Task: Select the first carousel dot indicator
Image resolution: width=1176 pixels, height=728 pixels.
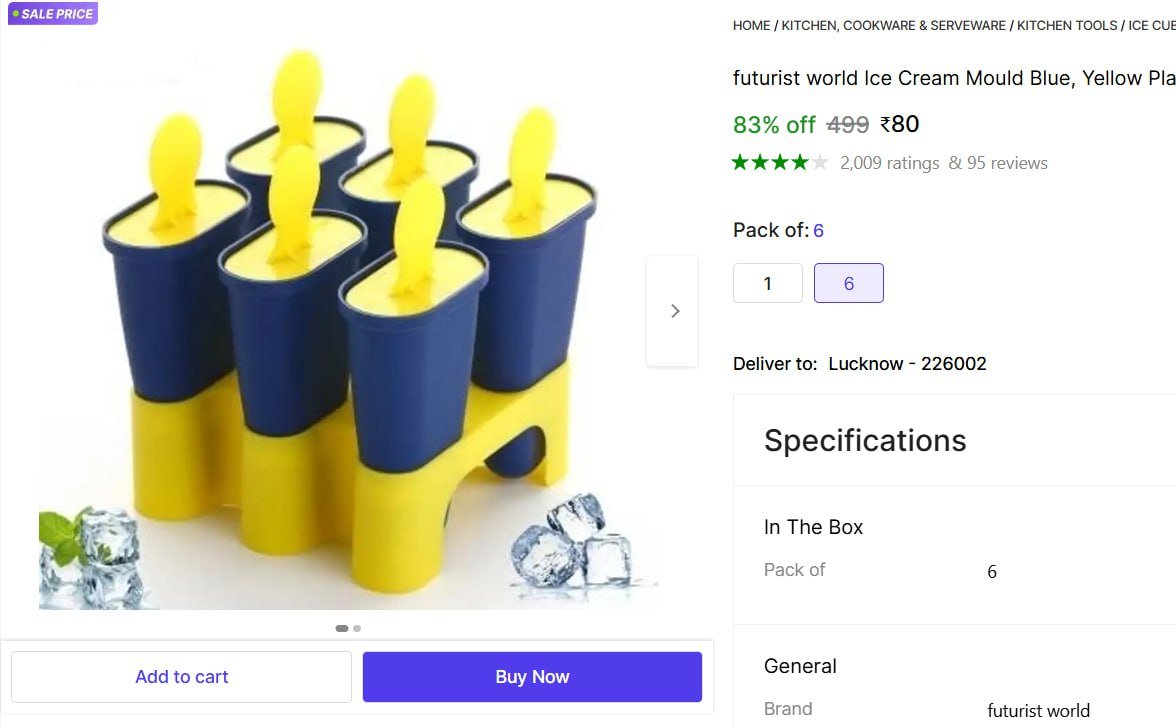Action: (342, 629)
